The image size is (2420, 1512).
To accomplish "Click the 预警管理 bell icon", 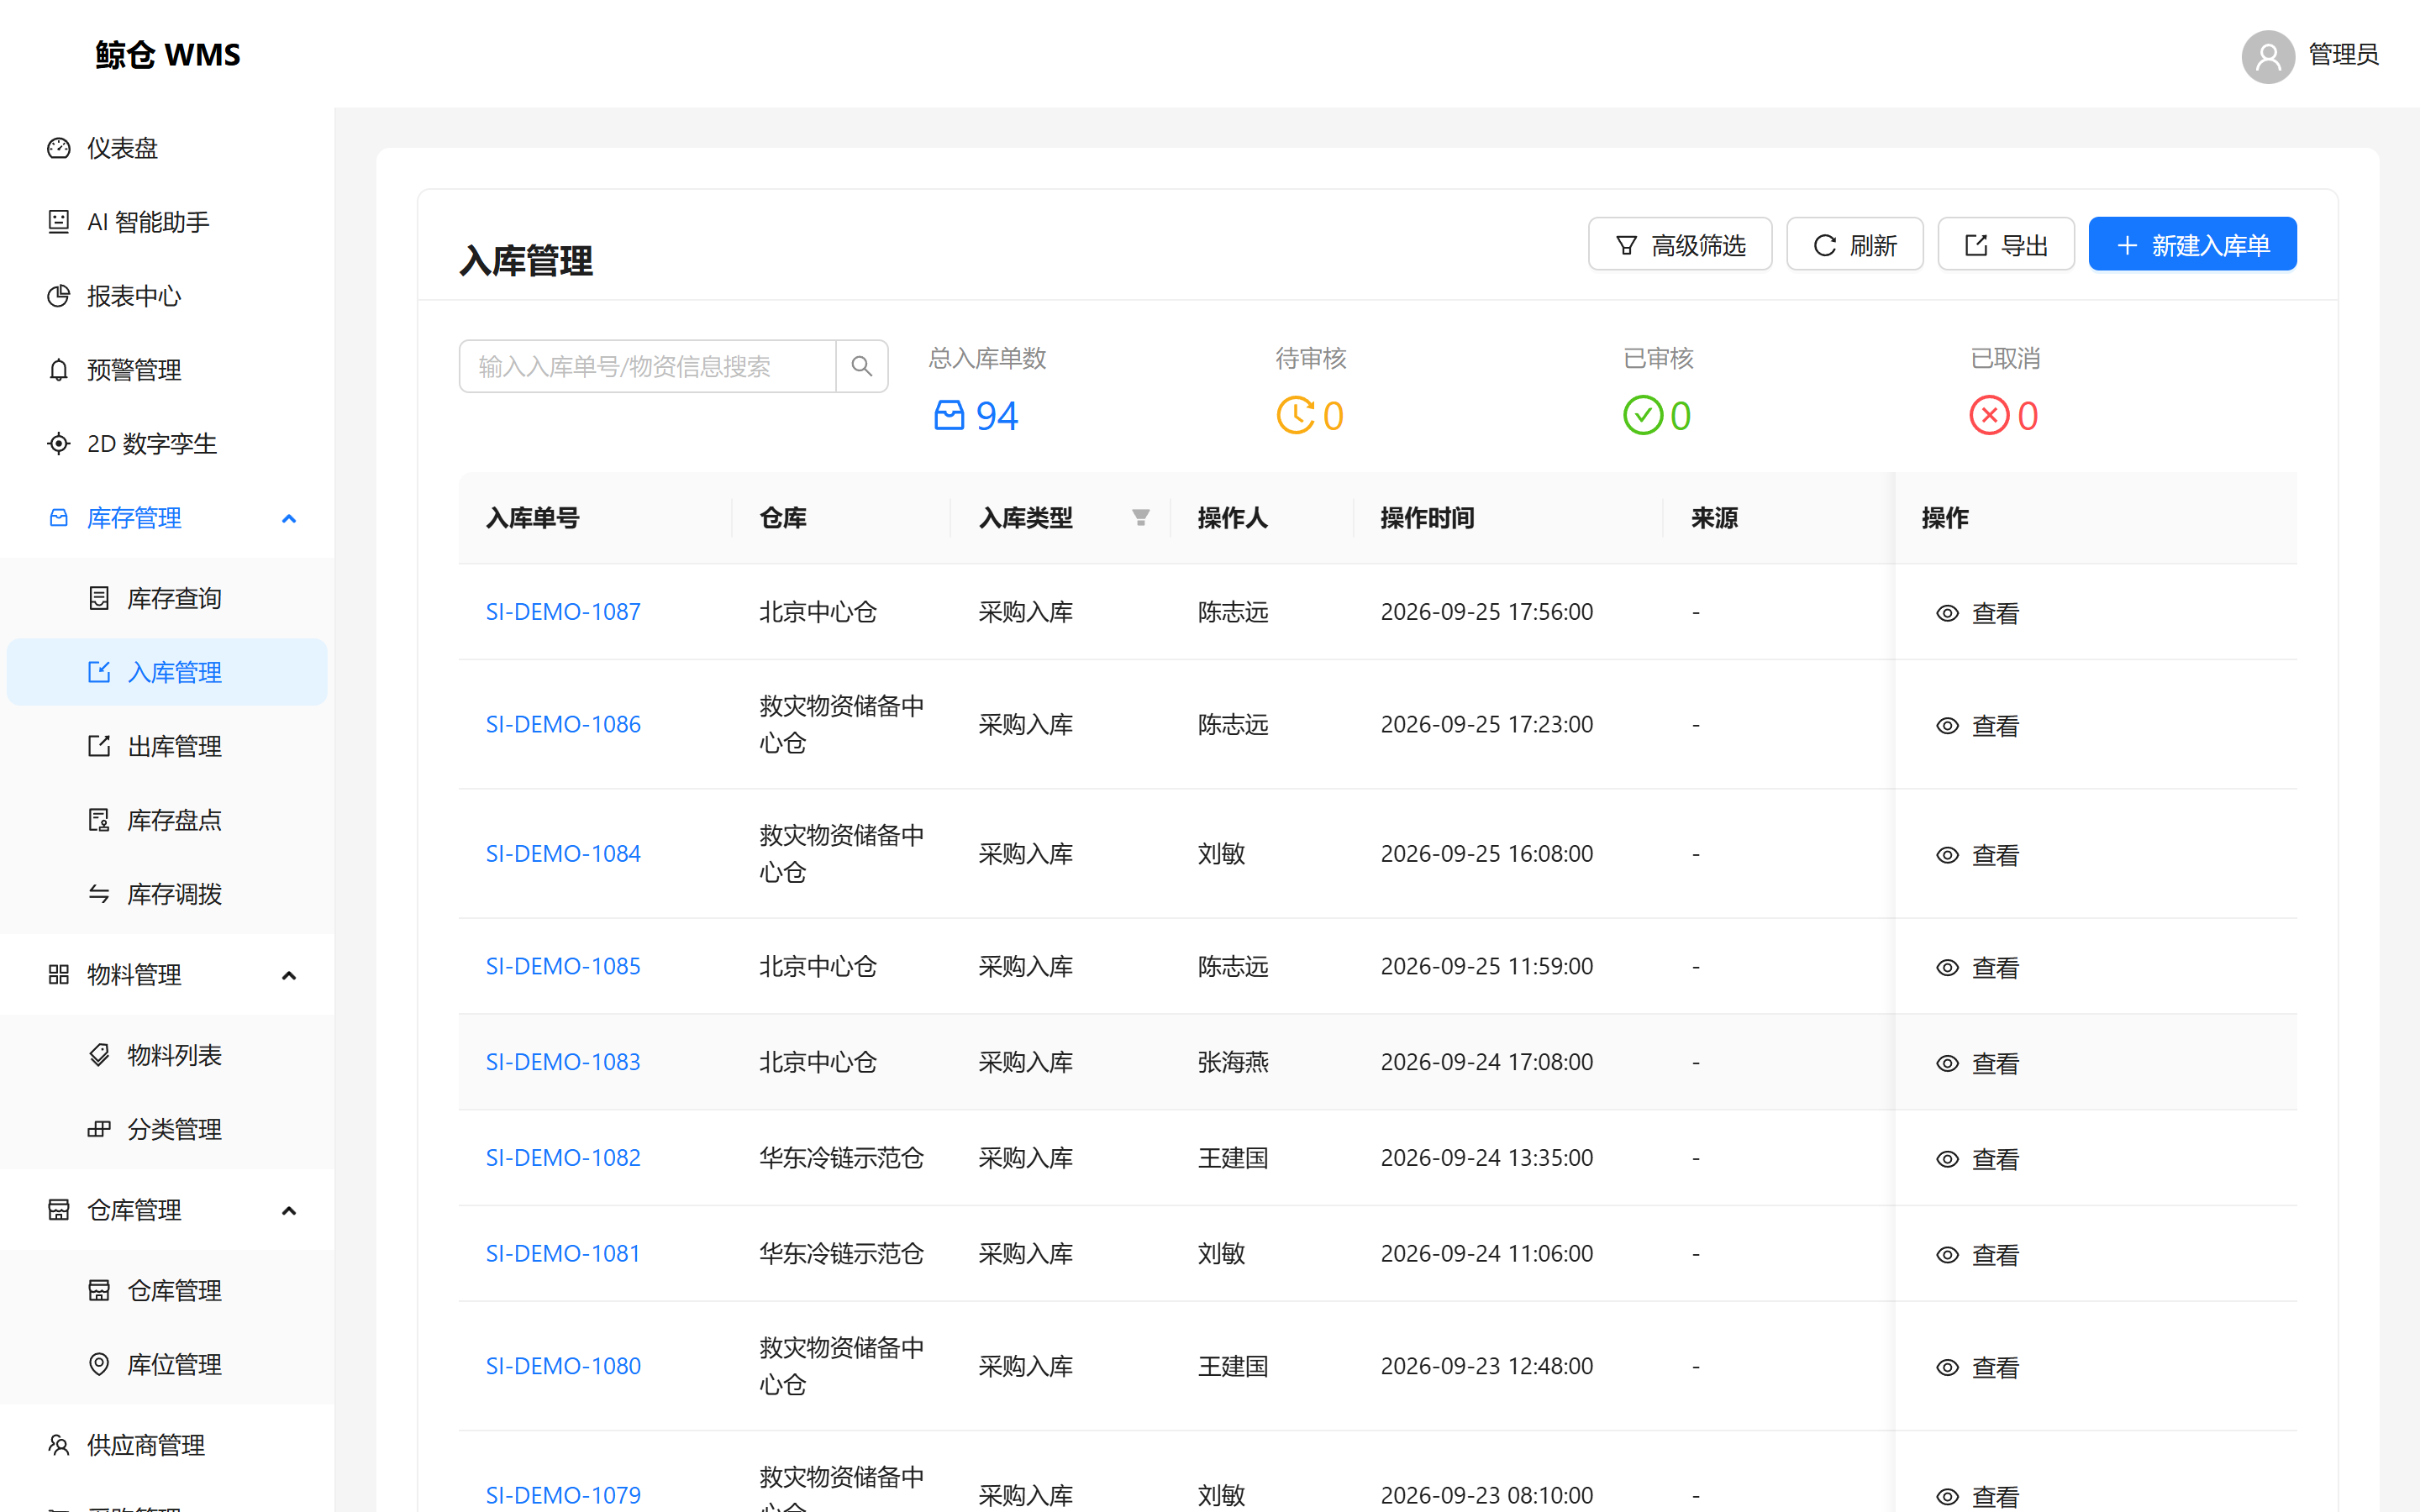I will point(59,370).
